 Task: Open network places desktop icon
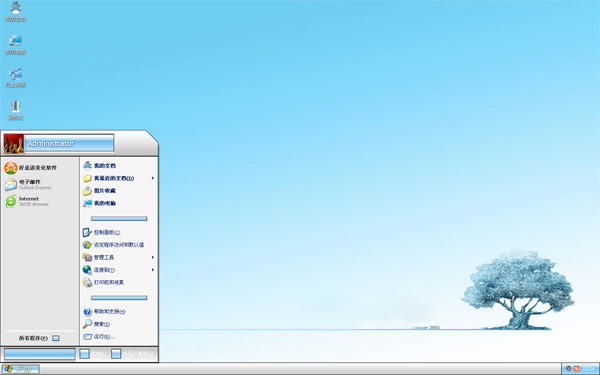click(x=15, y=78)
